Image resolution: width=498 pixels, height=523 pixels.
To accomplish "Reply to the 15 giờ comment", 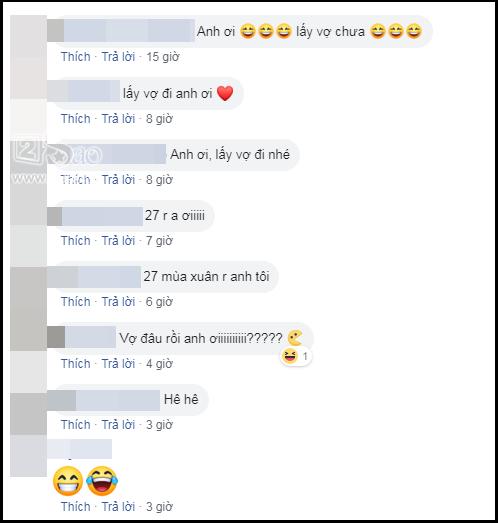I will 118,57.
